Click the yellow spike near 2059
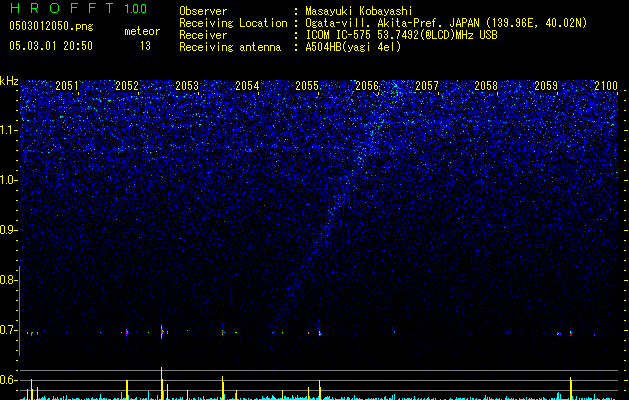This screenshot has height=400, width=629. coord(570,388)
